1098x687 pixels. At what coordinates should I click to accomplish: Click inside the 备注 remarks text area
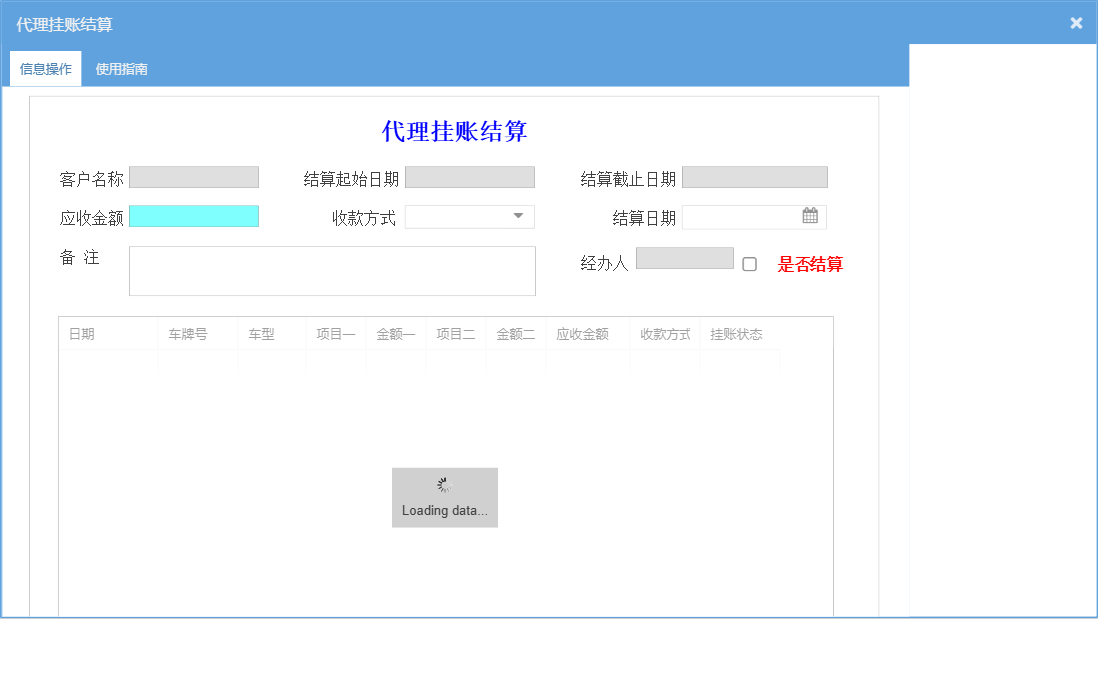coord(332,270)
